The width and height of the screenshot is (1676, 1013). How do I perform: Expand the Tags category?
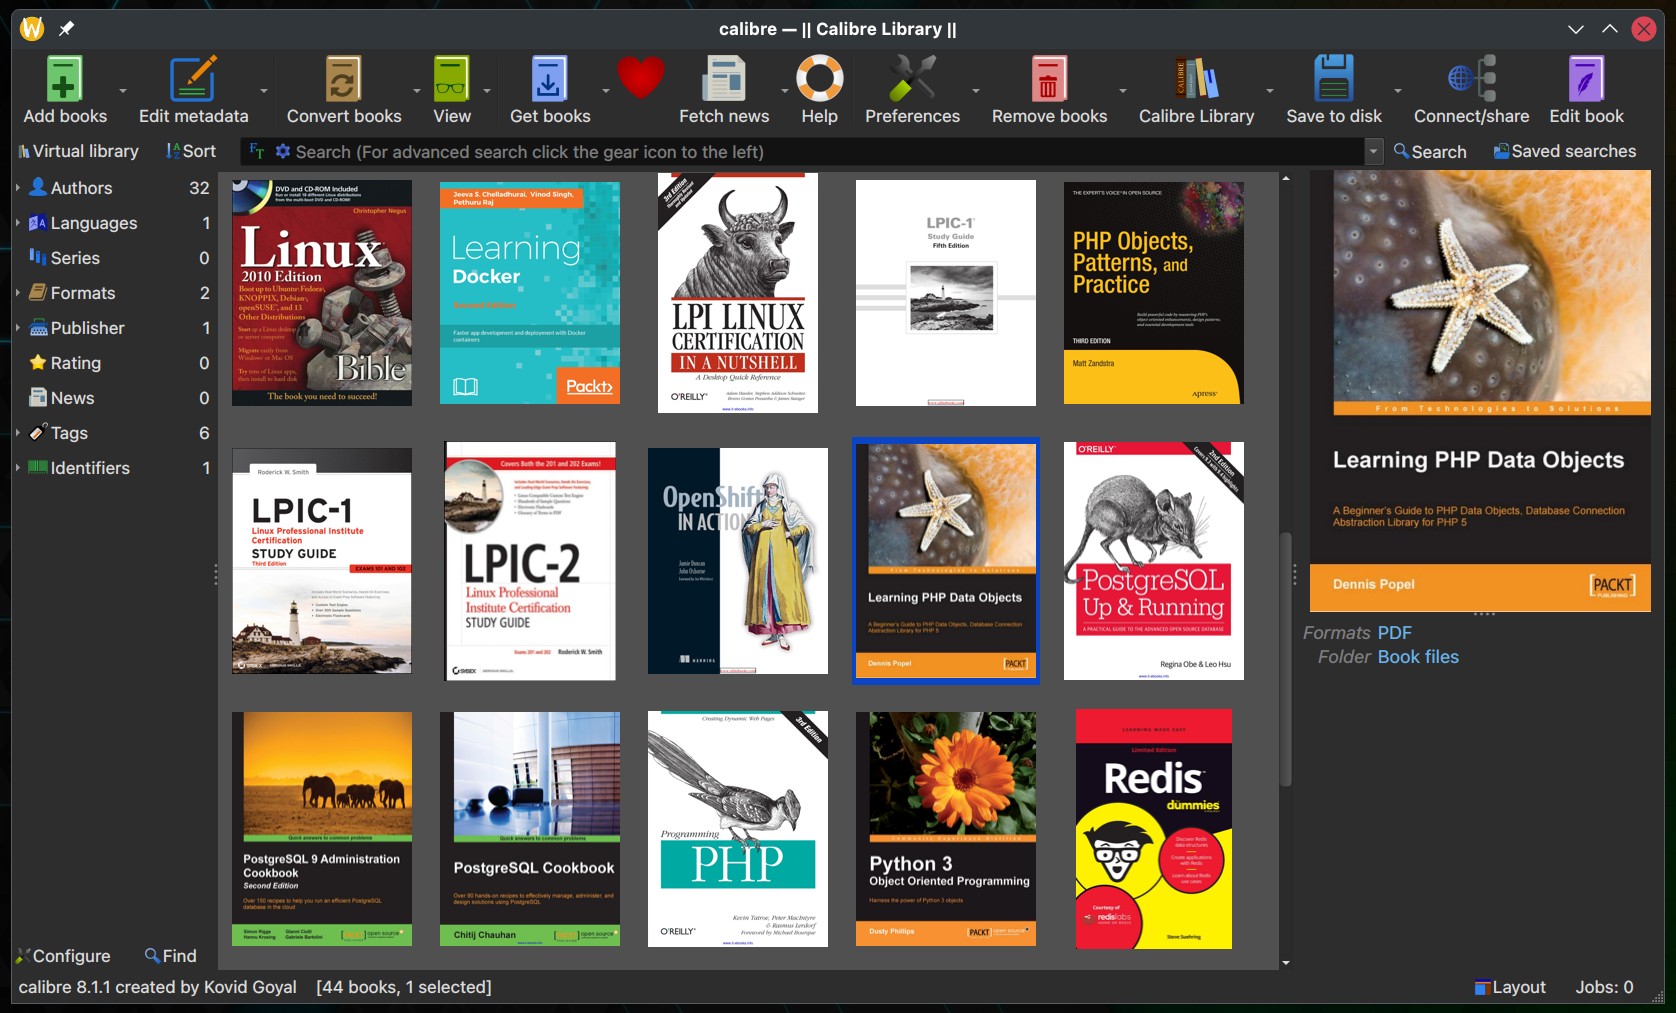[x=18, y=432]
